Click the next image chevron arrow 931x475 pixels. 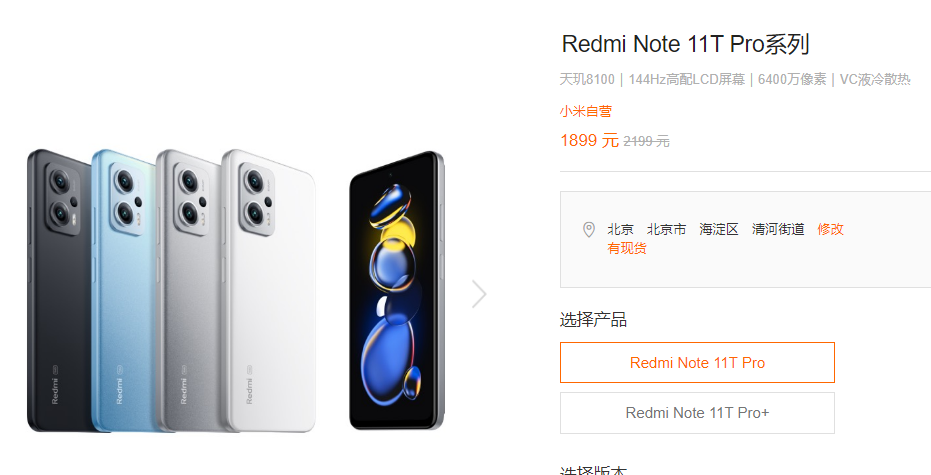point(479,294)
